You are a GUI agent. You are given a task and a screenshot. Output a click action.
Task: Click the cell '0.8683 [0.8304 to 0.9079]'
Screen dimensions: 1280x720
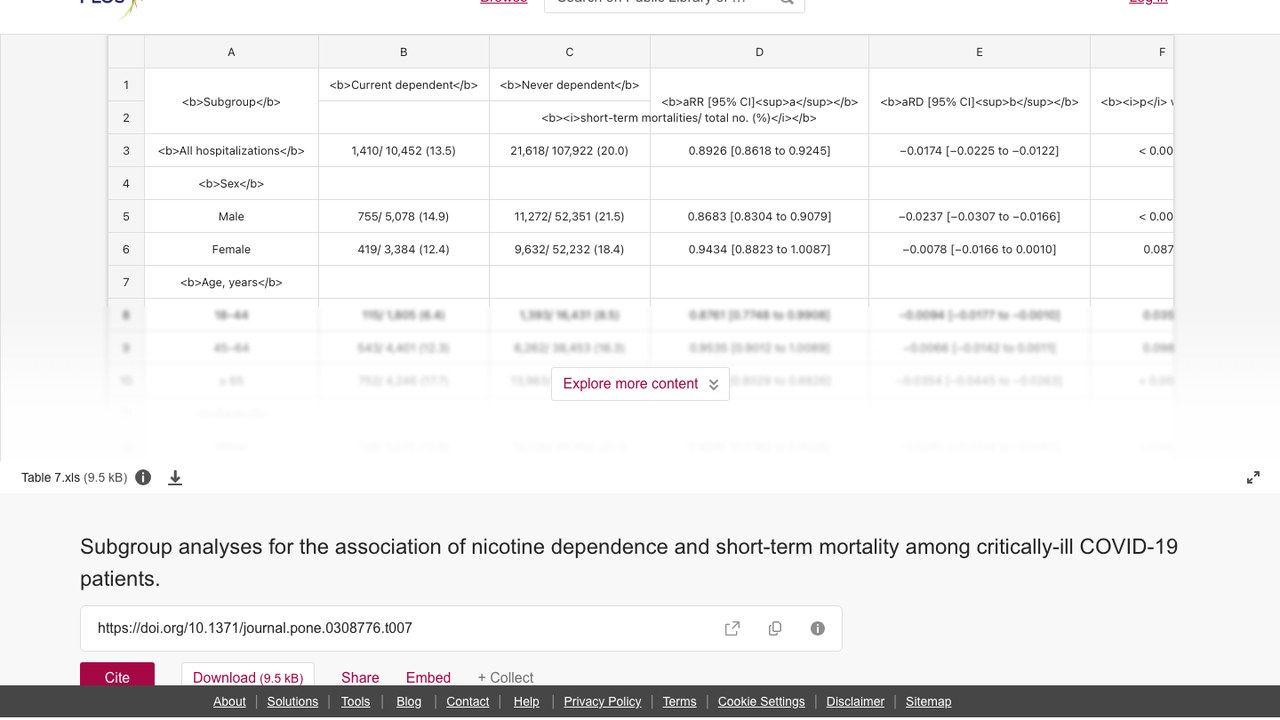tap(759, 216)
